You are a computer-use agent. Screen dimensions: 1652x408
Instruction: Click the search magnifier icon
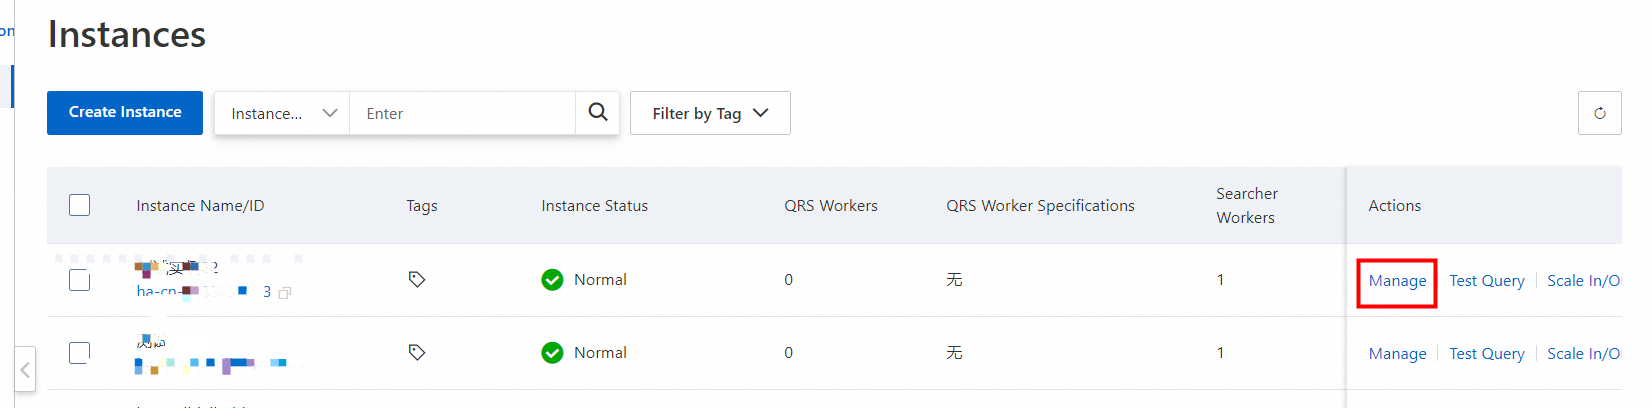tap(598, 112)
